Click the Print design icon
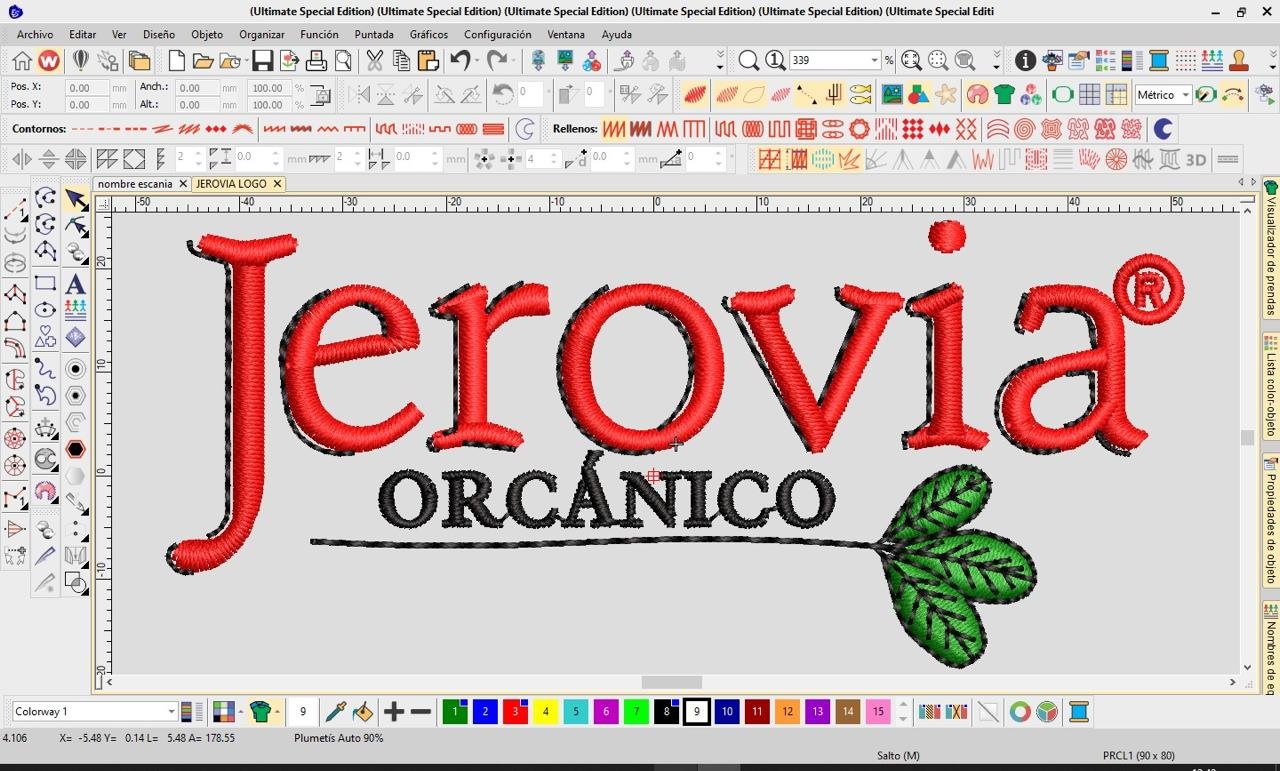1280x771 pixels. (x=316, y=61)
